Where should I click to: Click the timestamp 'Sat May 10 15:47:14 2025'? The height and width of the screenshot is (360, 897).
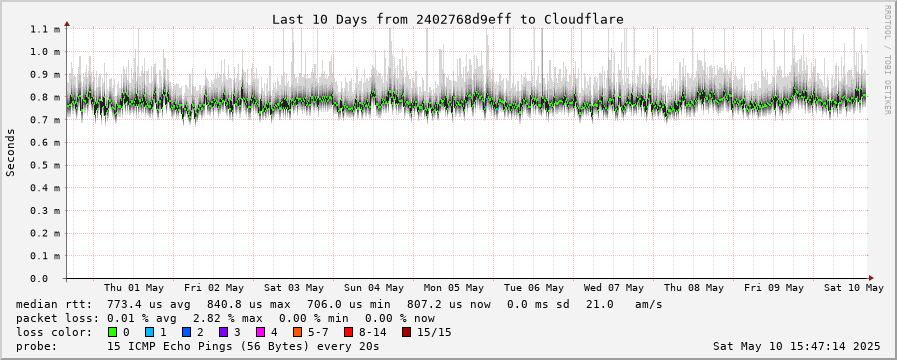(x=797, y=346)
